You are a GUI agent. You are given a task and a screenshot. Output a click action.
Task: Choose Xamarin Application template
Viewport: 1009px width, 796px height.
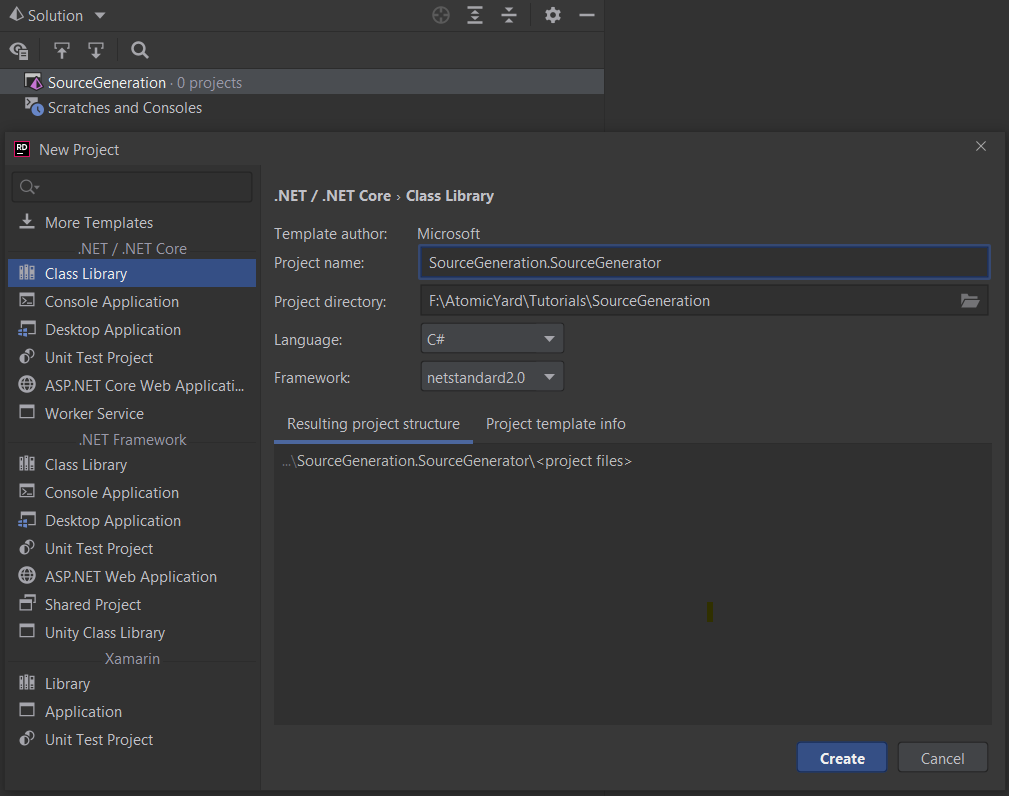click(132, 712)
